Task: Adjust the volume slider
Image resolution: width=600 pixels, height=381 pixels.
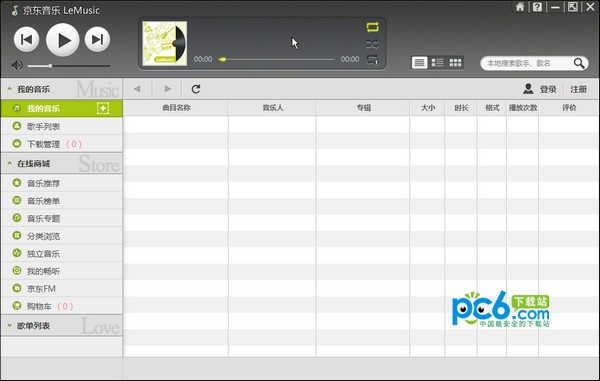Action: [69, 66]
